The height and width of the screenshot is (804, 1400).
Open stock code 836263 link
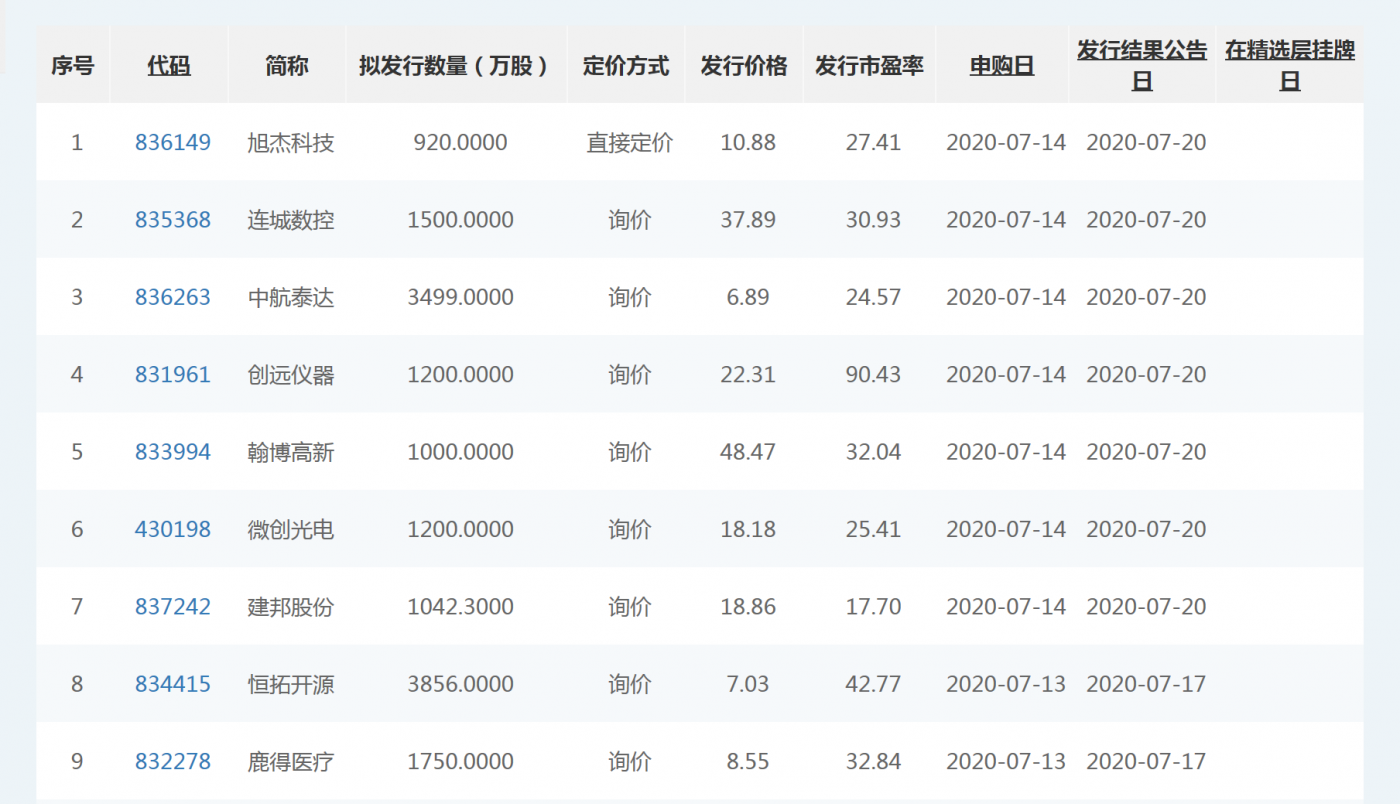pos(173,297)
